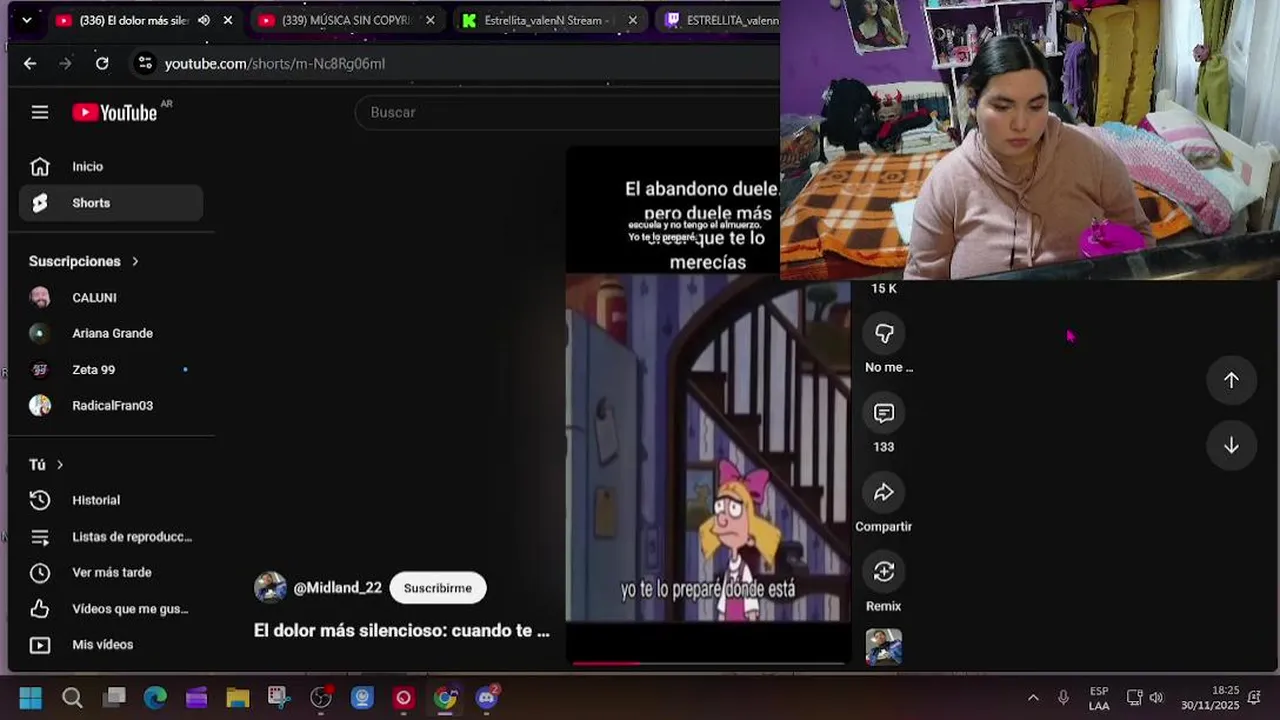
Task: Open Ver más tarde in the sidebar
Action: click(111, 572)
